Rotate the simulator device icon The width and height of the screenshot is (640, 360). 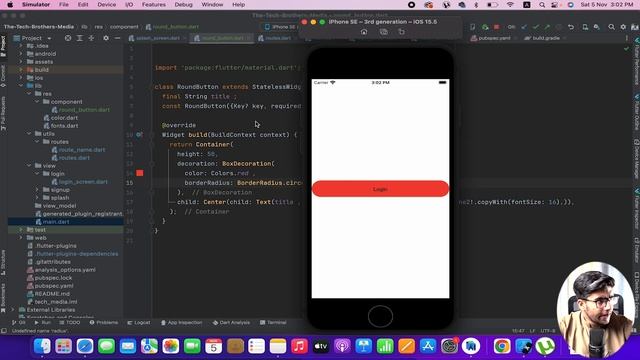click(x=402, y=32)
